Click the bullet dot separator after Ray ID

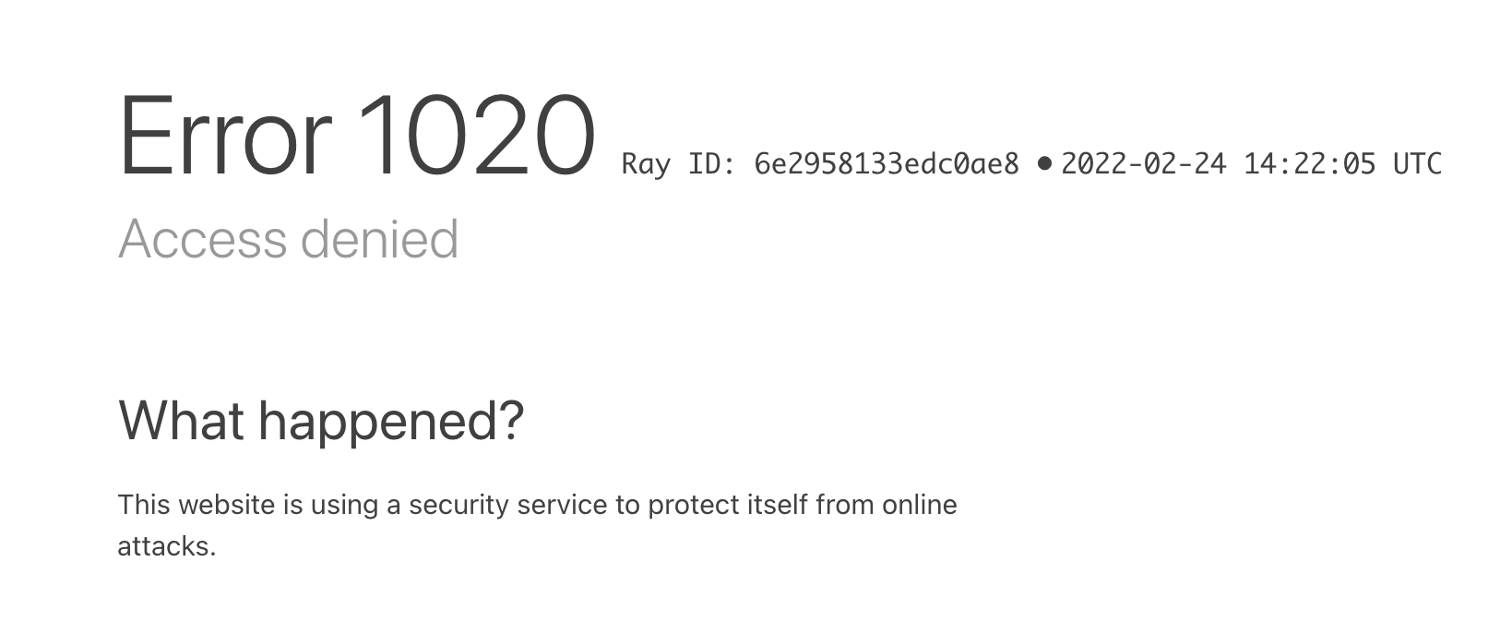click(x=1045, y=163)
